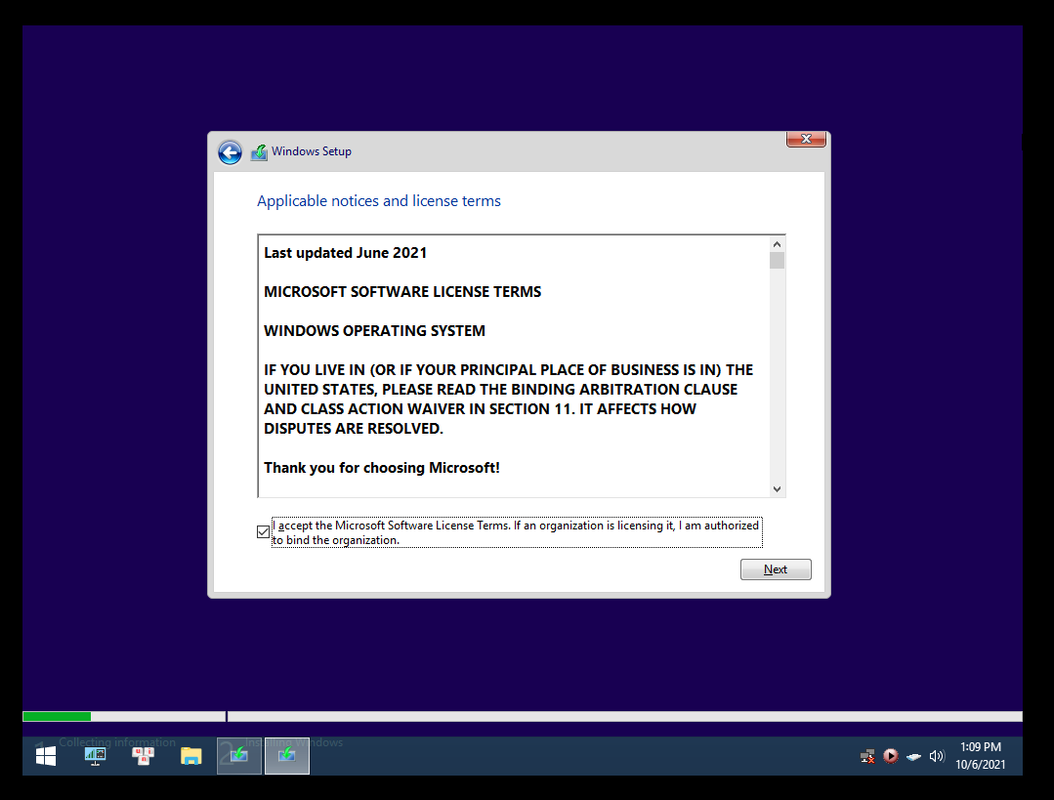This screenshot has height=800, width=1054.
Task: Click the 'Applicable notices and license terms' heading
Action: click(378, 201)
